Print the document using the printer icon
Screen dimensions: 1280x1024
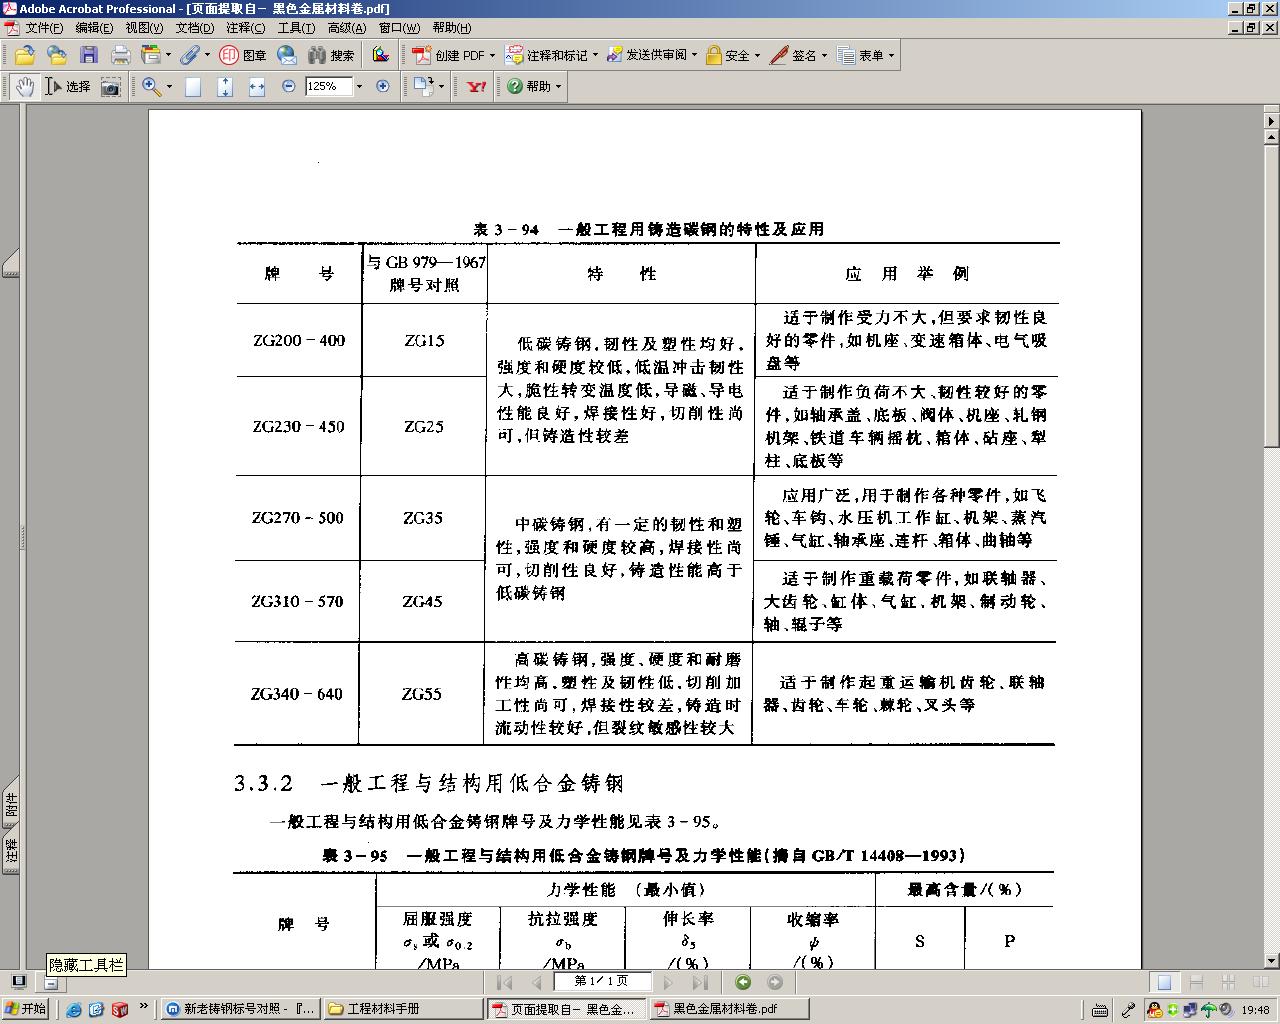[x=120, y=55]
